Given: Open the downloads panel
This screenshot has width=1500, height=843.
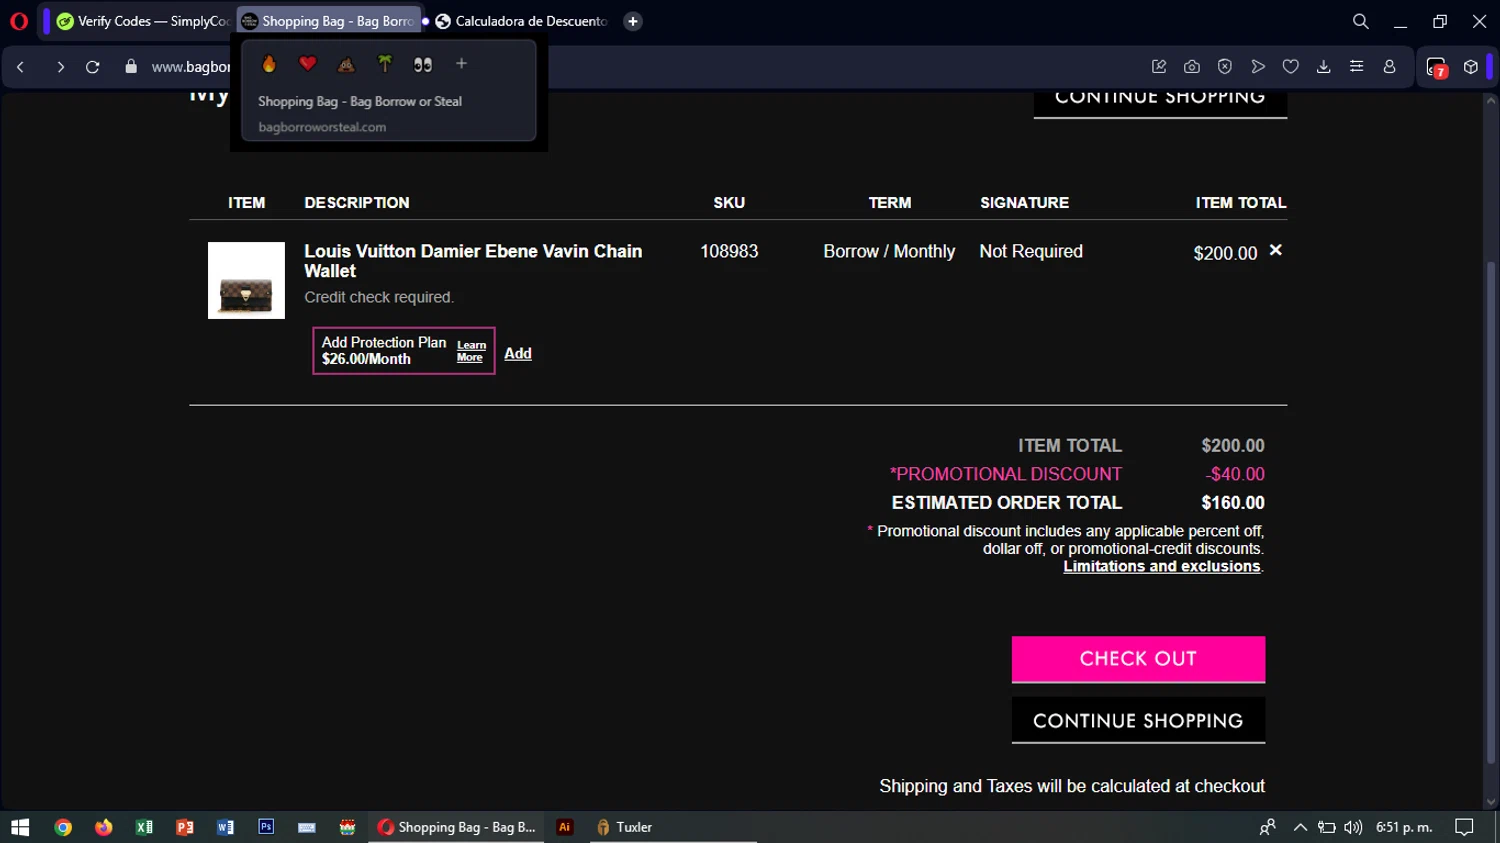Looking at the screenshot, I should click(1324, 67).
